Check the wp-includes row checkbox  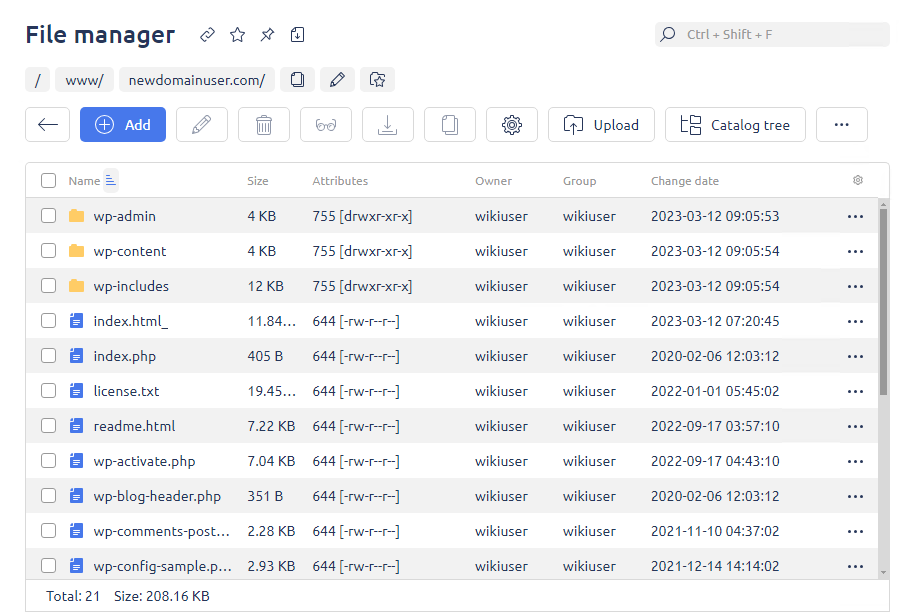point(48,286)
